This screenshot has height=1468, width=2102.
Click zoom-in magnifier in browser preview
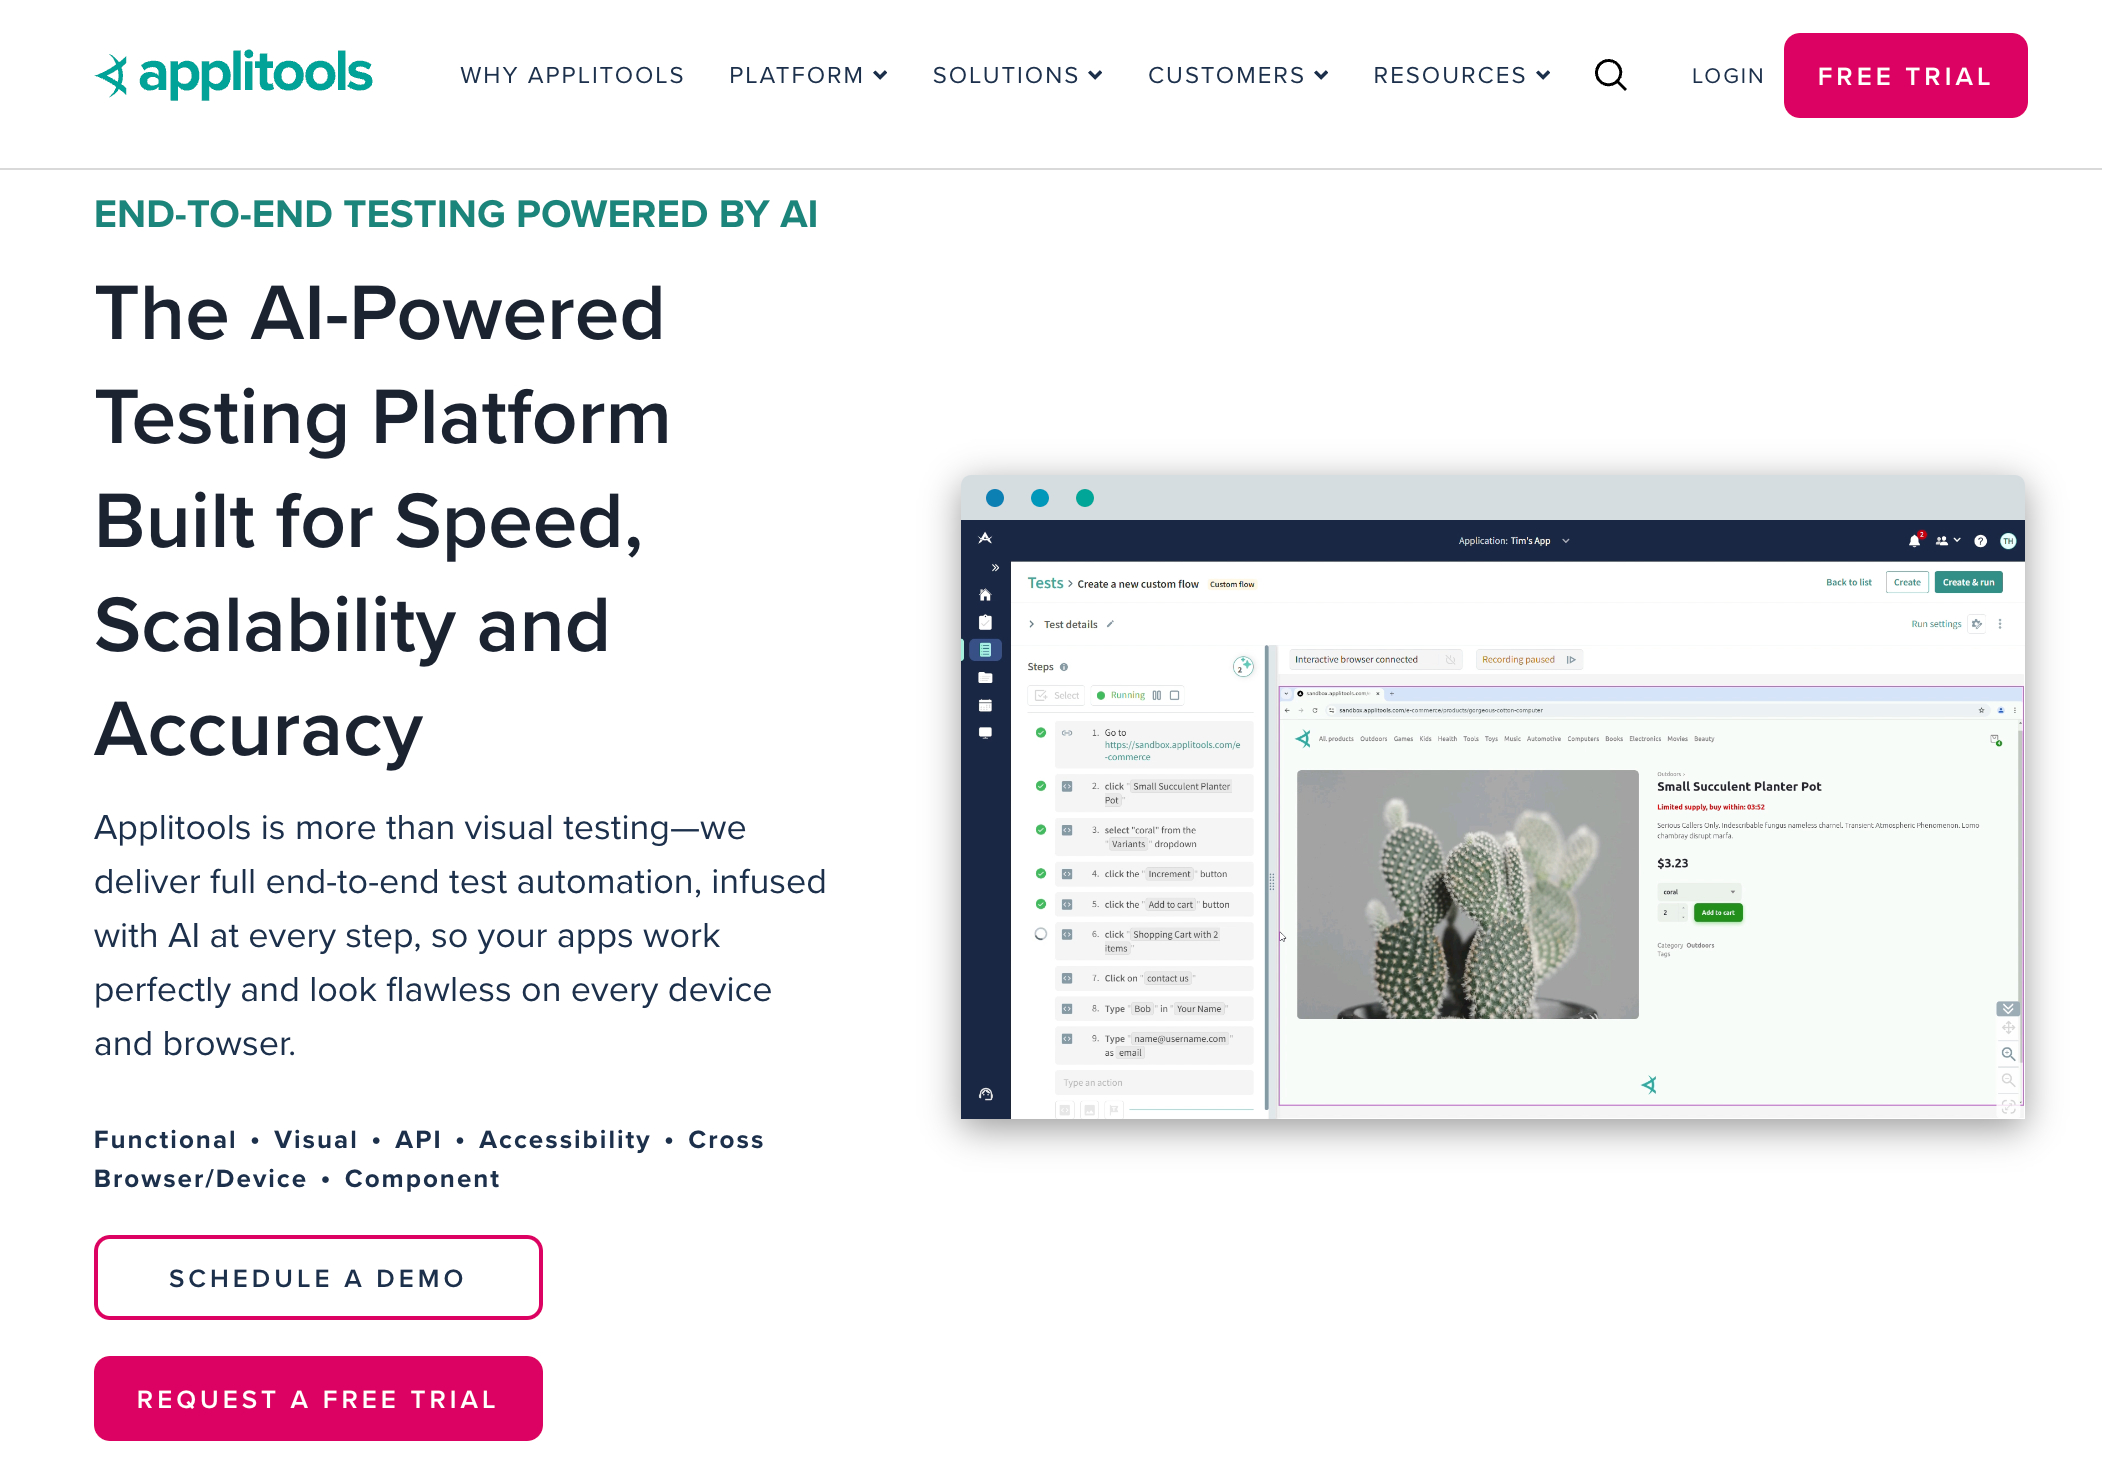pos(2008,1054)
